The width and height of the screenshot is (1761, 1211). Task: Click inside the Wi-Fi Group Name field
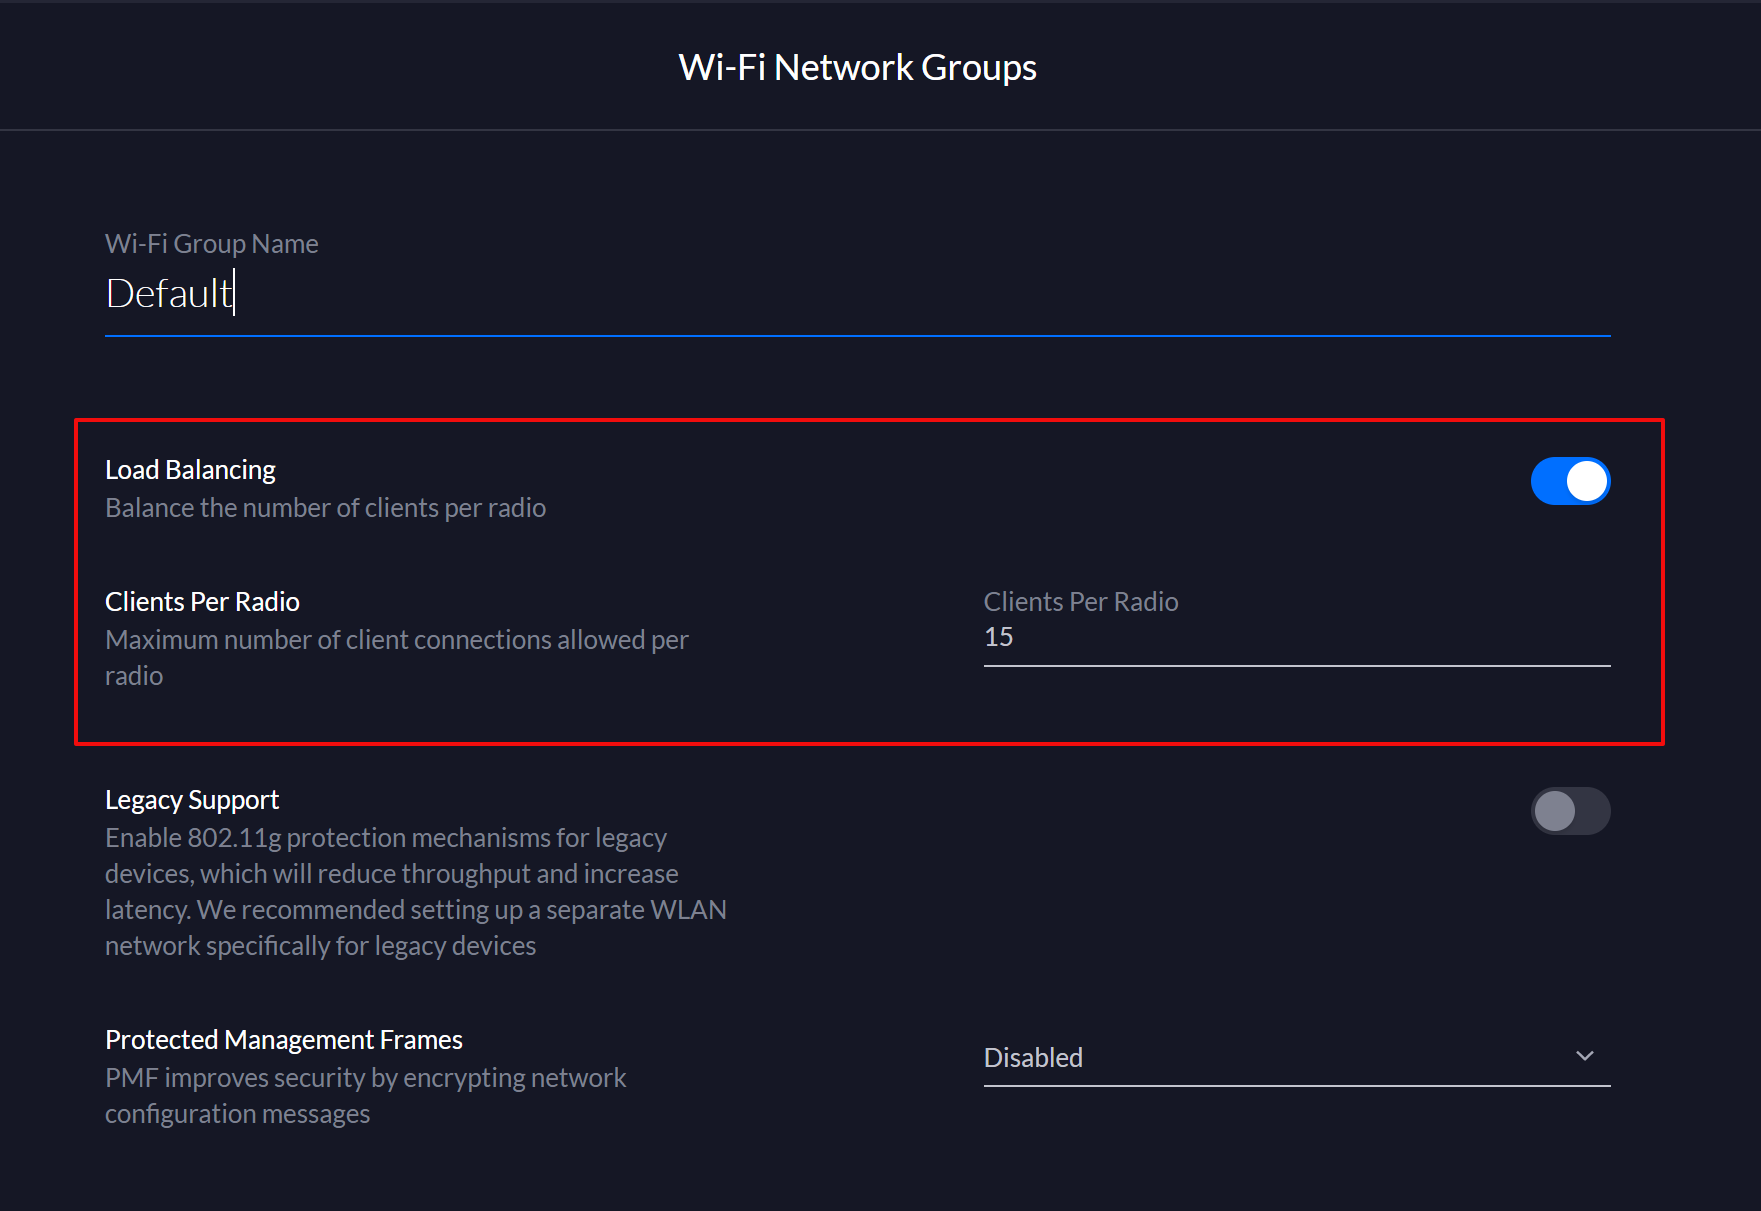click(400, 295)
